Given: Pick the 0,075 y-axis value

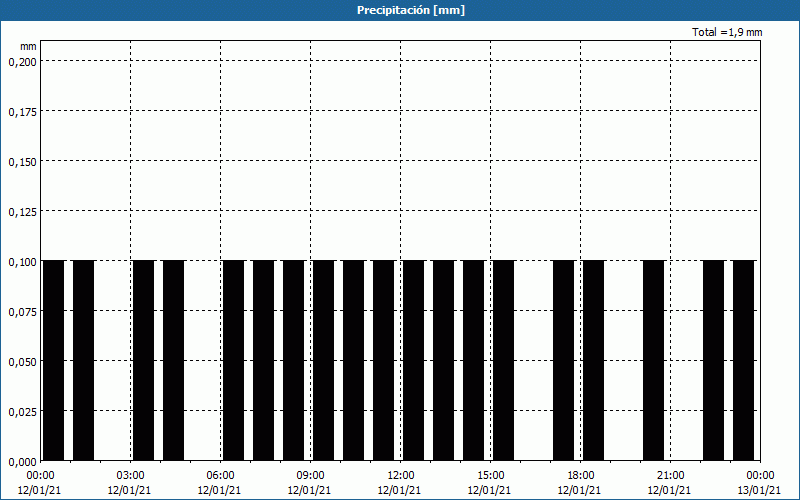Looking at the screenshot, I should [x=22, y=312].
